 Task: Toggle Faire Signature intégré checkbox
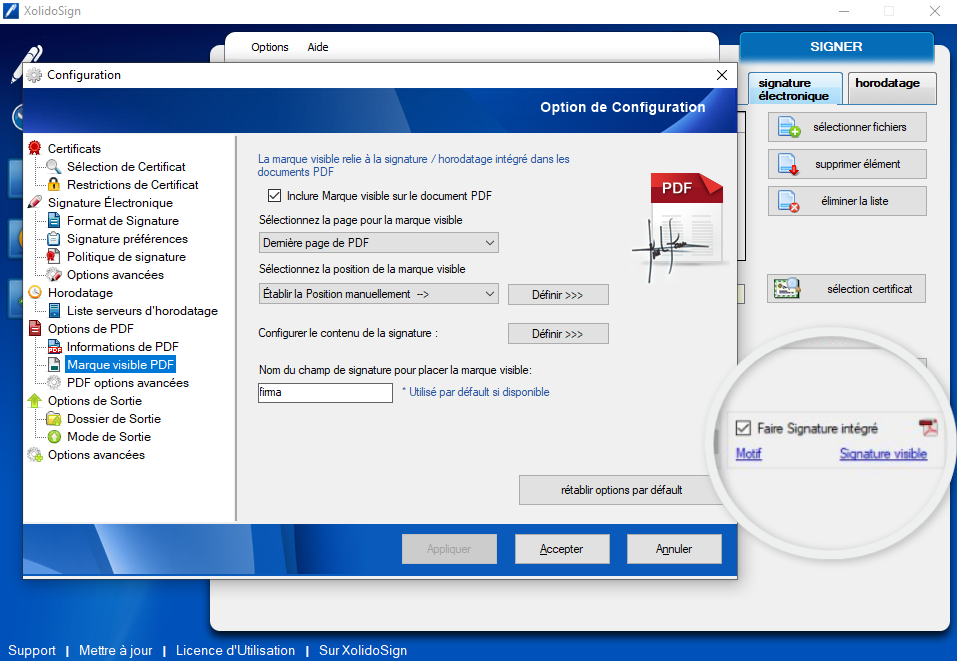click(743, 428)
